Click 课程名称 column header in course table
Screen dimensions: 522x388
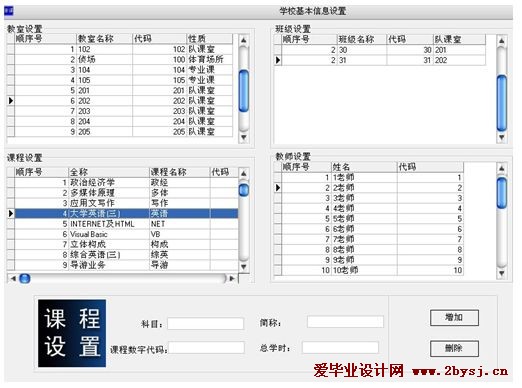(x=179, y=172)
